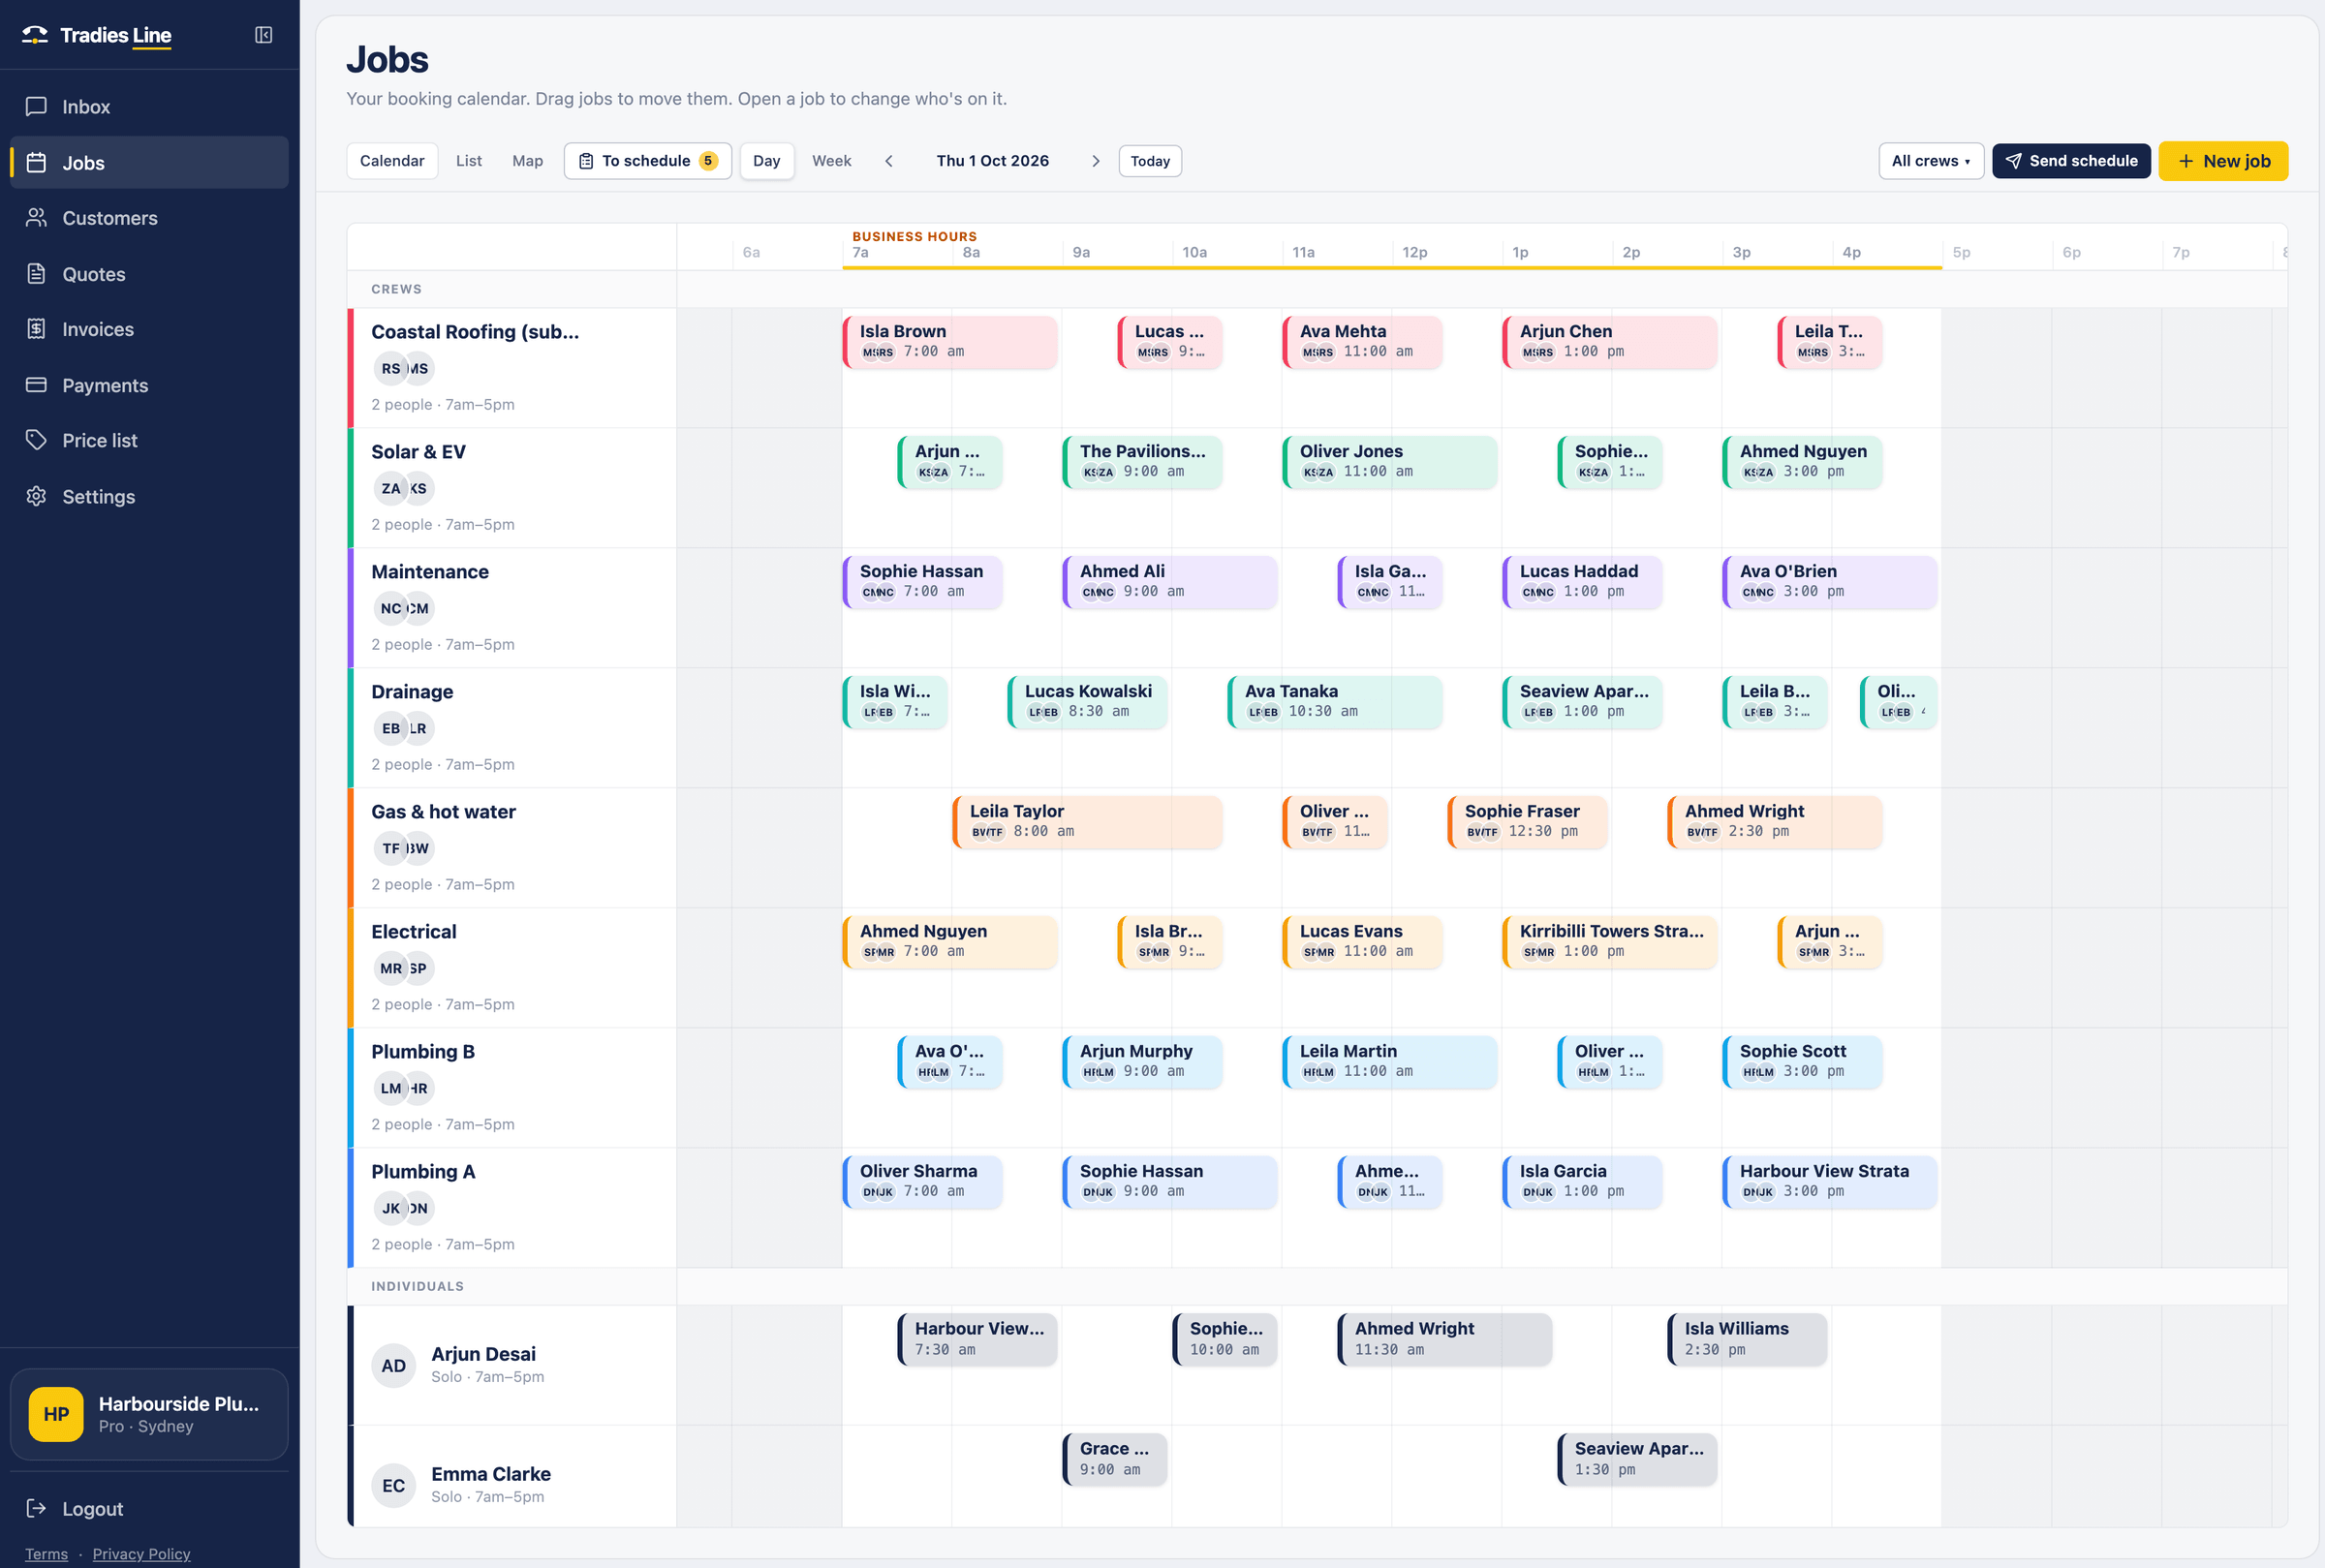
Task: Open Oliver Jones 11:00 am job
Action: pyautogui.click(x=1390, y=462)
